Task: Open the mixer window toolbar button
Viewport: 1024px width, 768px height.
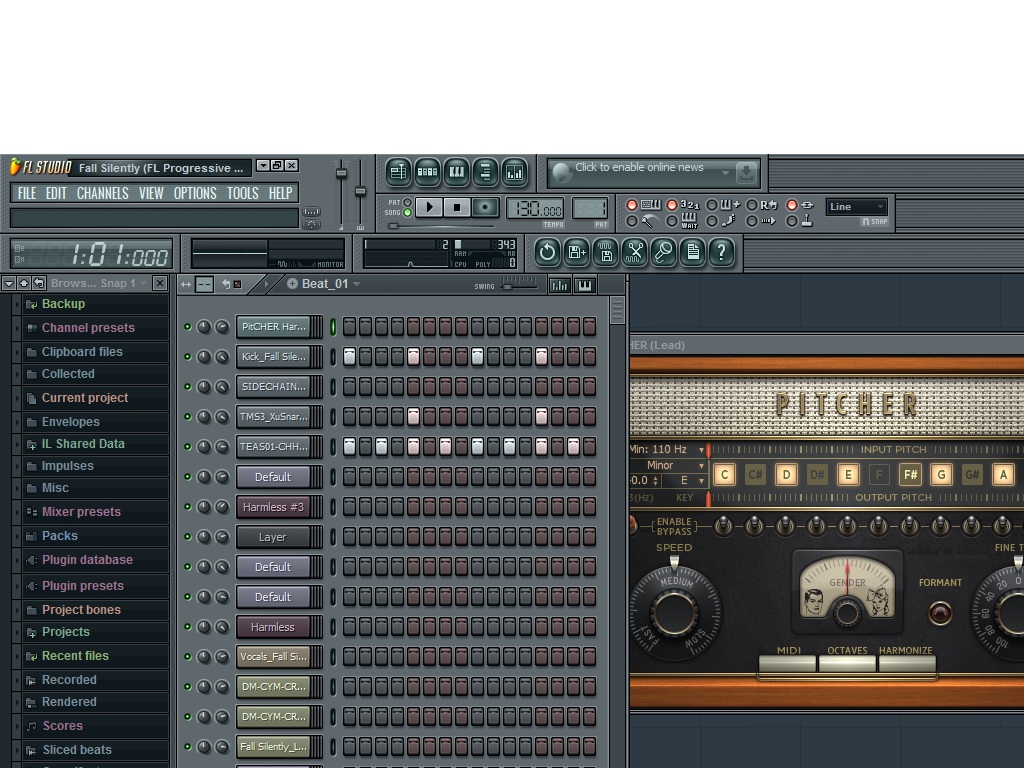Action: [515, 172]
